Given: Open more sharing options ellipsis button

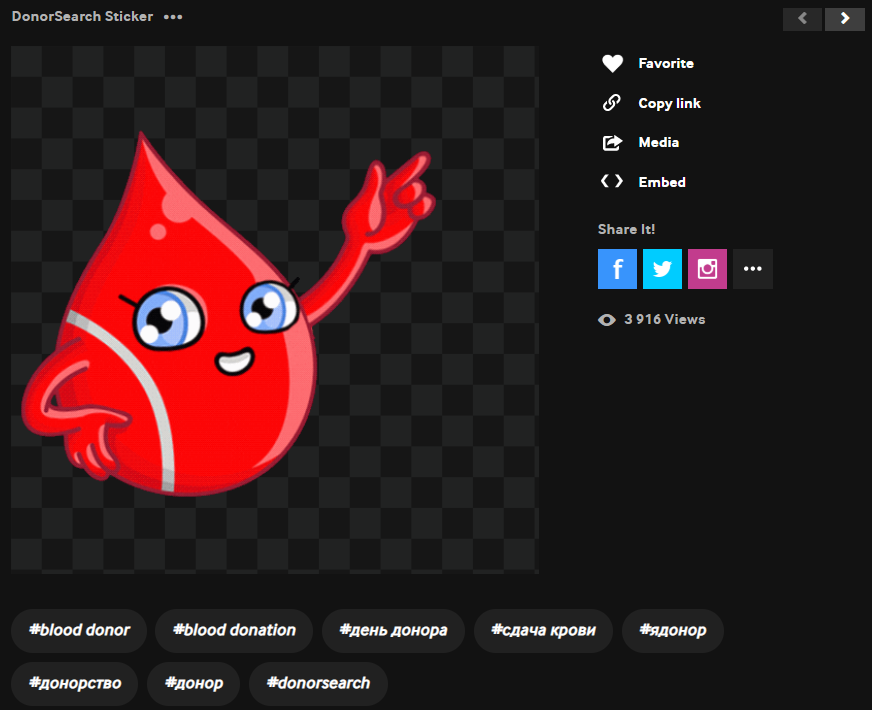Looking at the screenshot, I should pos(752,269).
